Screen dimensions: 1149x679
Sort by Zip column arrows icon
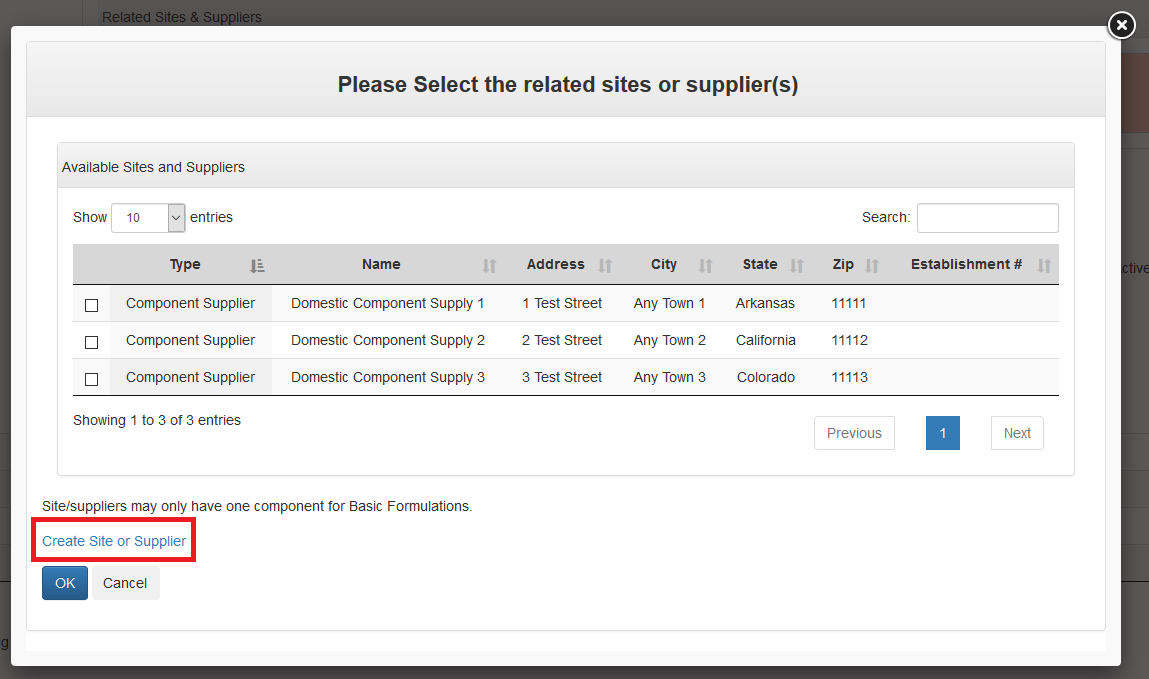pyautogui.click(x=872, y=266)
